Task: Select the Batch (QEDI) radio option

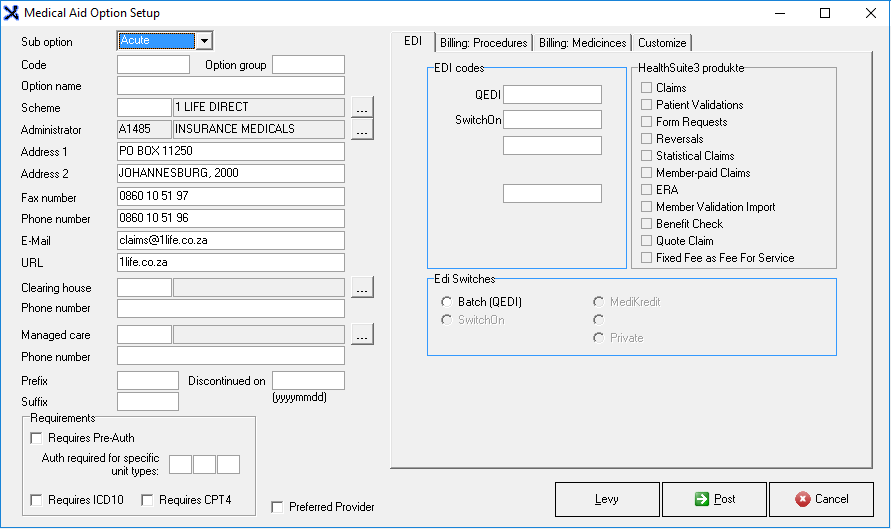Action: coord(446,302)
